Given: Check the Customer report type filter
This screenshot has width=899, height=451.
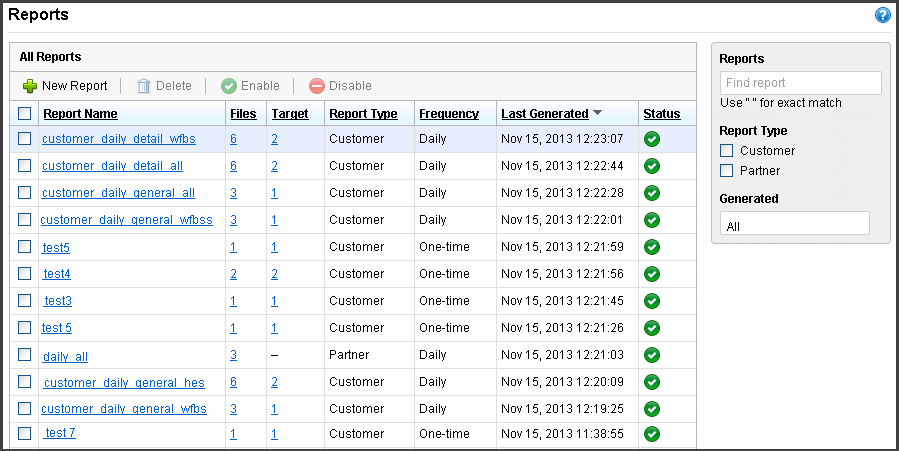Looking at the screenshot, I should pos(727,151).
